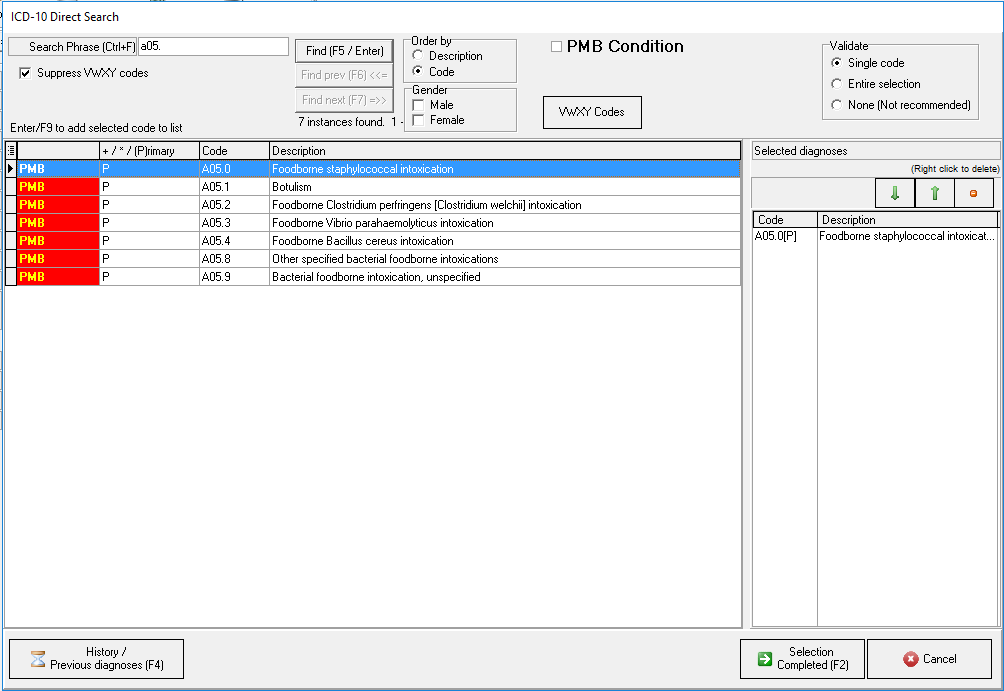This screenshot has width=1004, height=691.
Task: Set validation to Entire selection
Action: (837, 84)
